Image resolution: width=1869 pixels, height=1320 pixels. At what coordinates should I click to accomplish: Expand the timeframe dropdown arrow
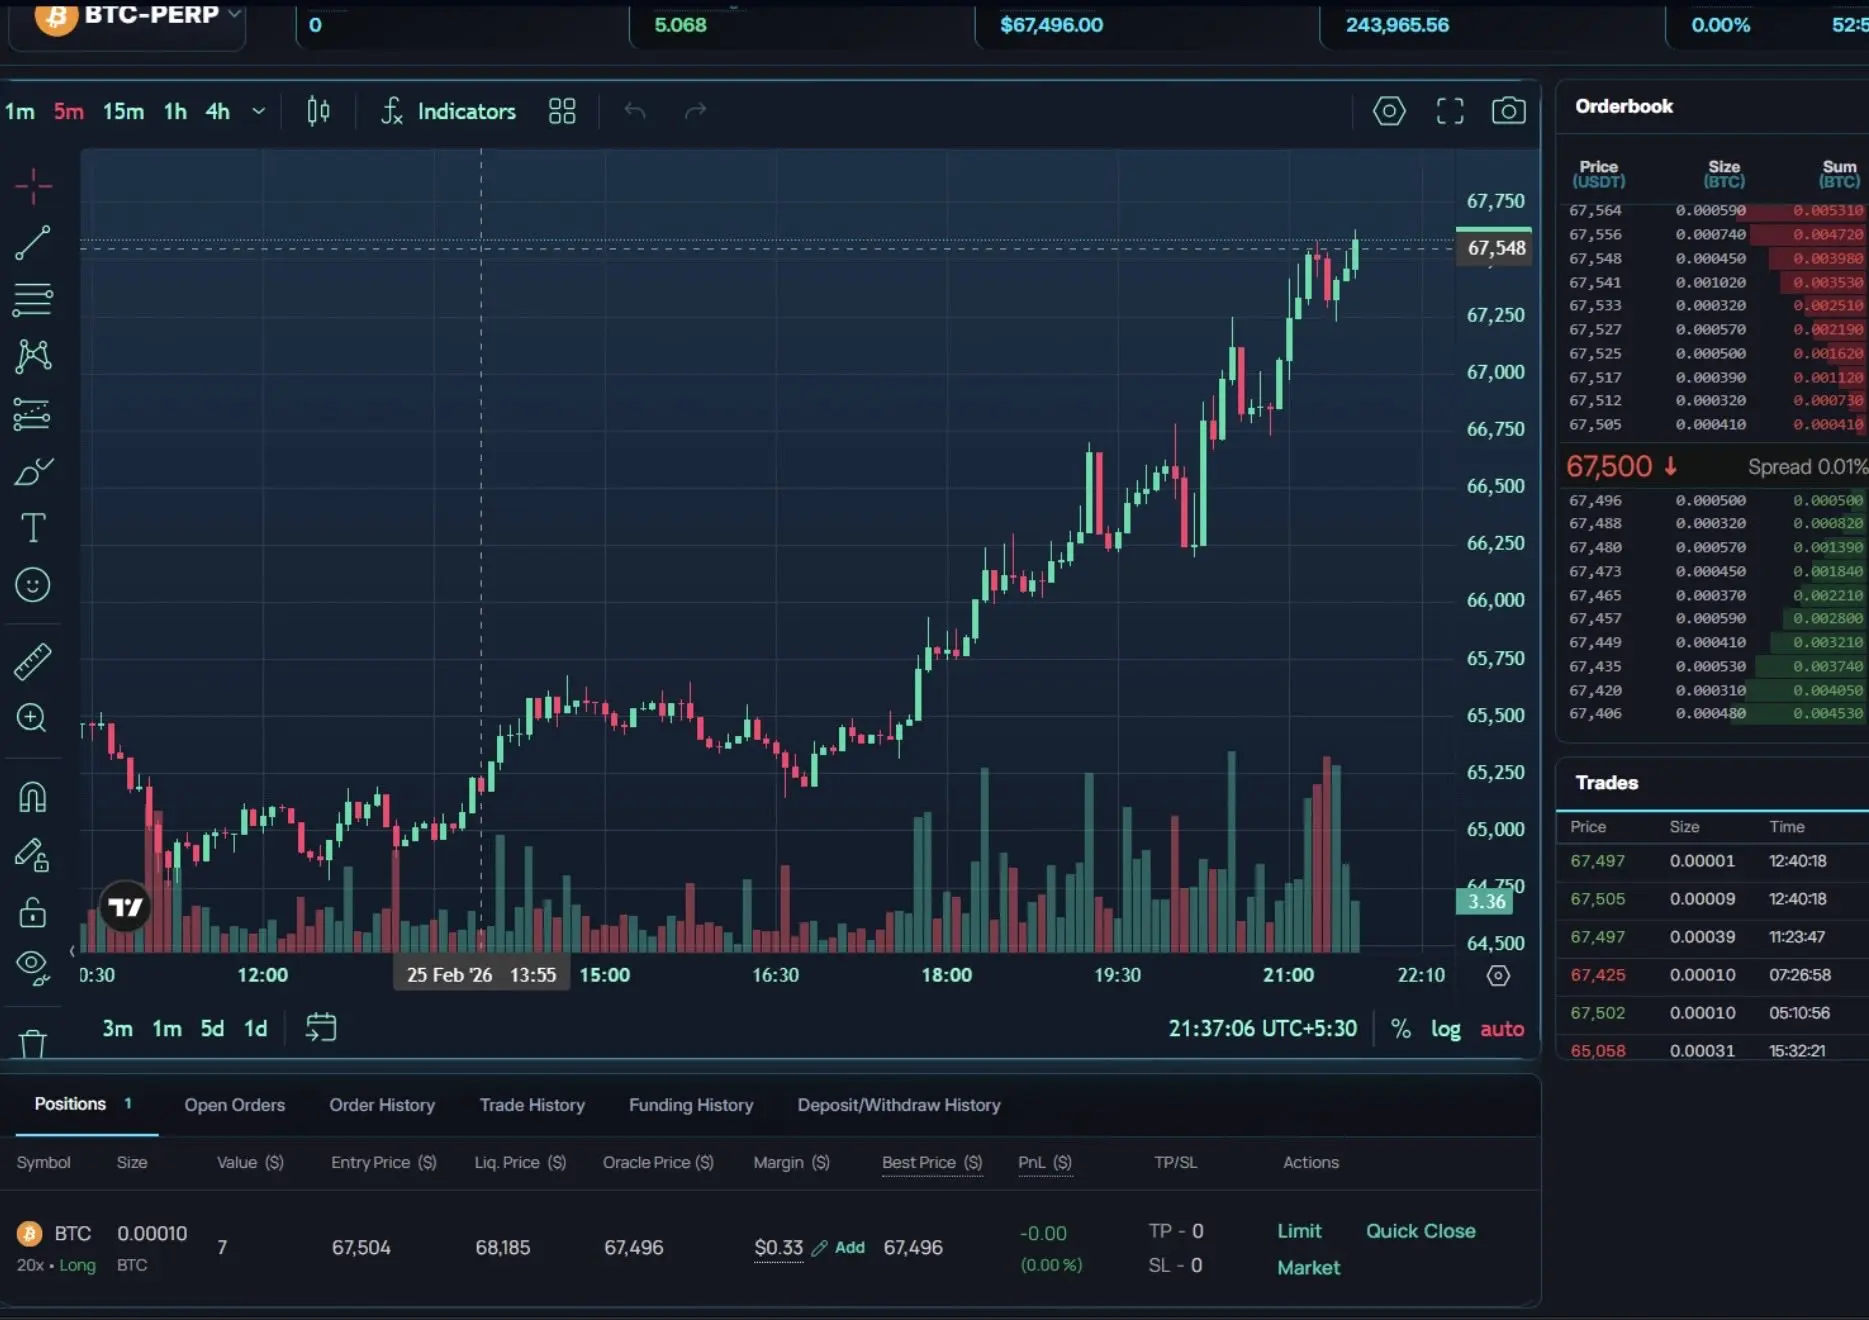click(x=258, y=111)
